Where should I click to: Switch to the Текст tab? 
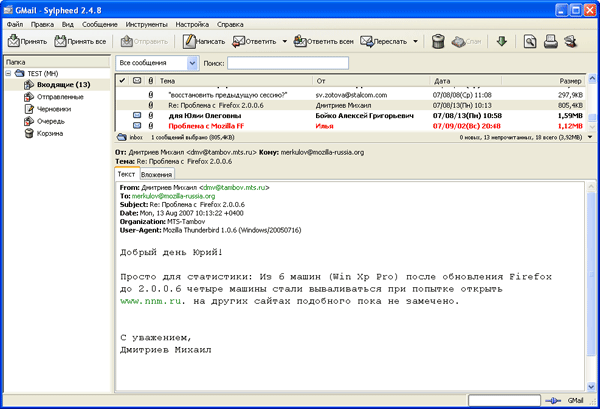(126, 174)
